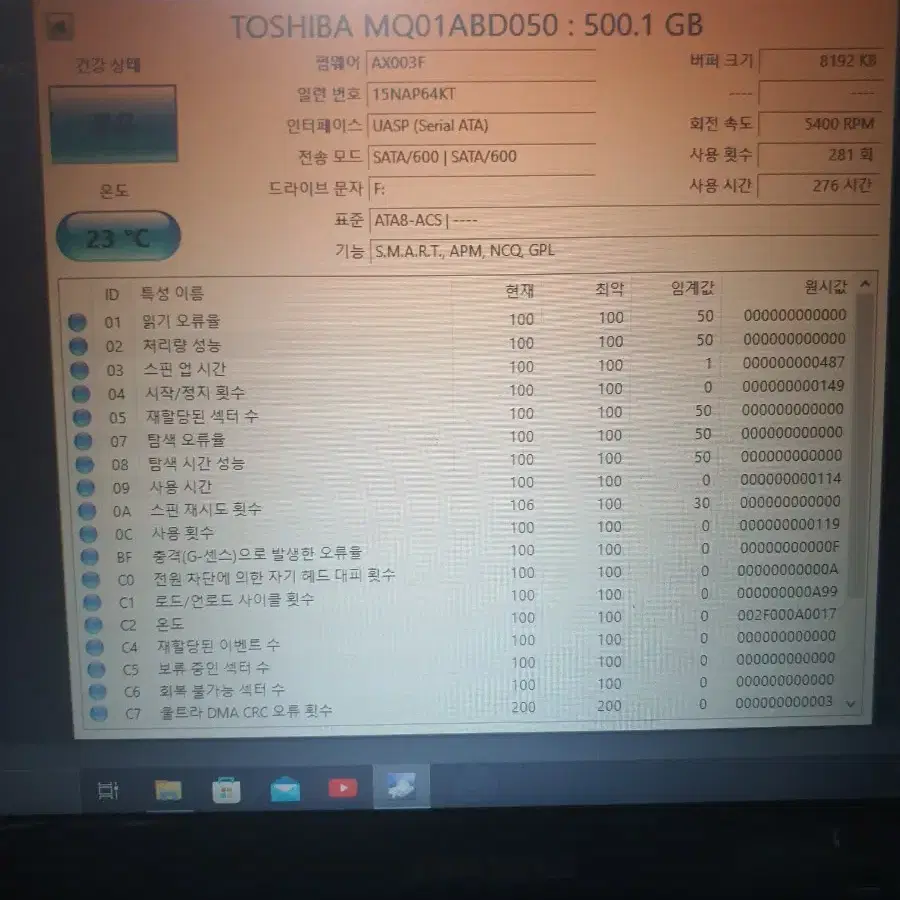
Task: Click the 전송 모드 field SATA/600 | SATA/600
Action: coord(481,157)
